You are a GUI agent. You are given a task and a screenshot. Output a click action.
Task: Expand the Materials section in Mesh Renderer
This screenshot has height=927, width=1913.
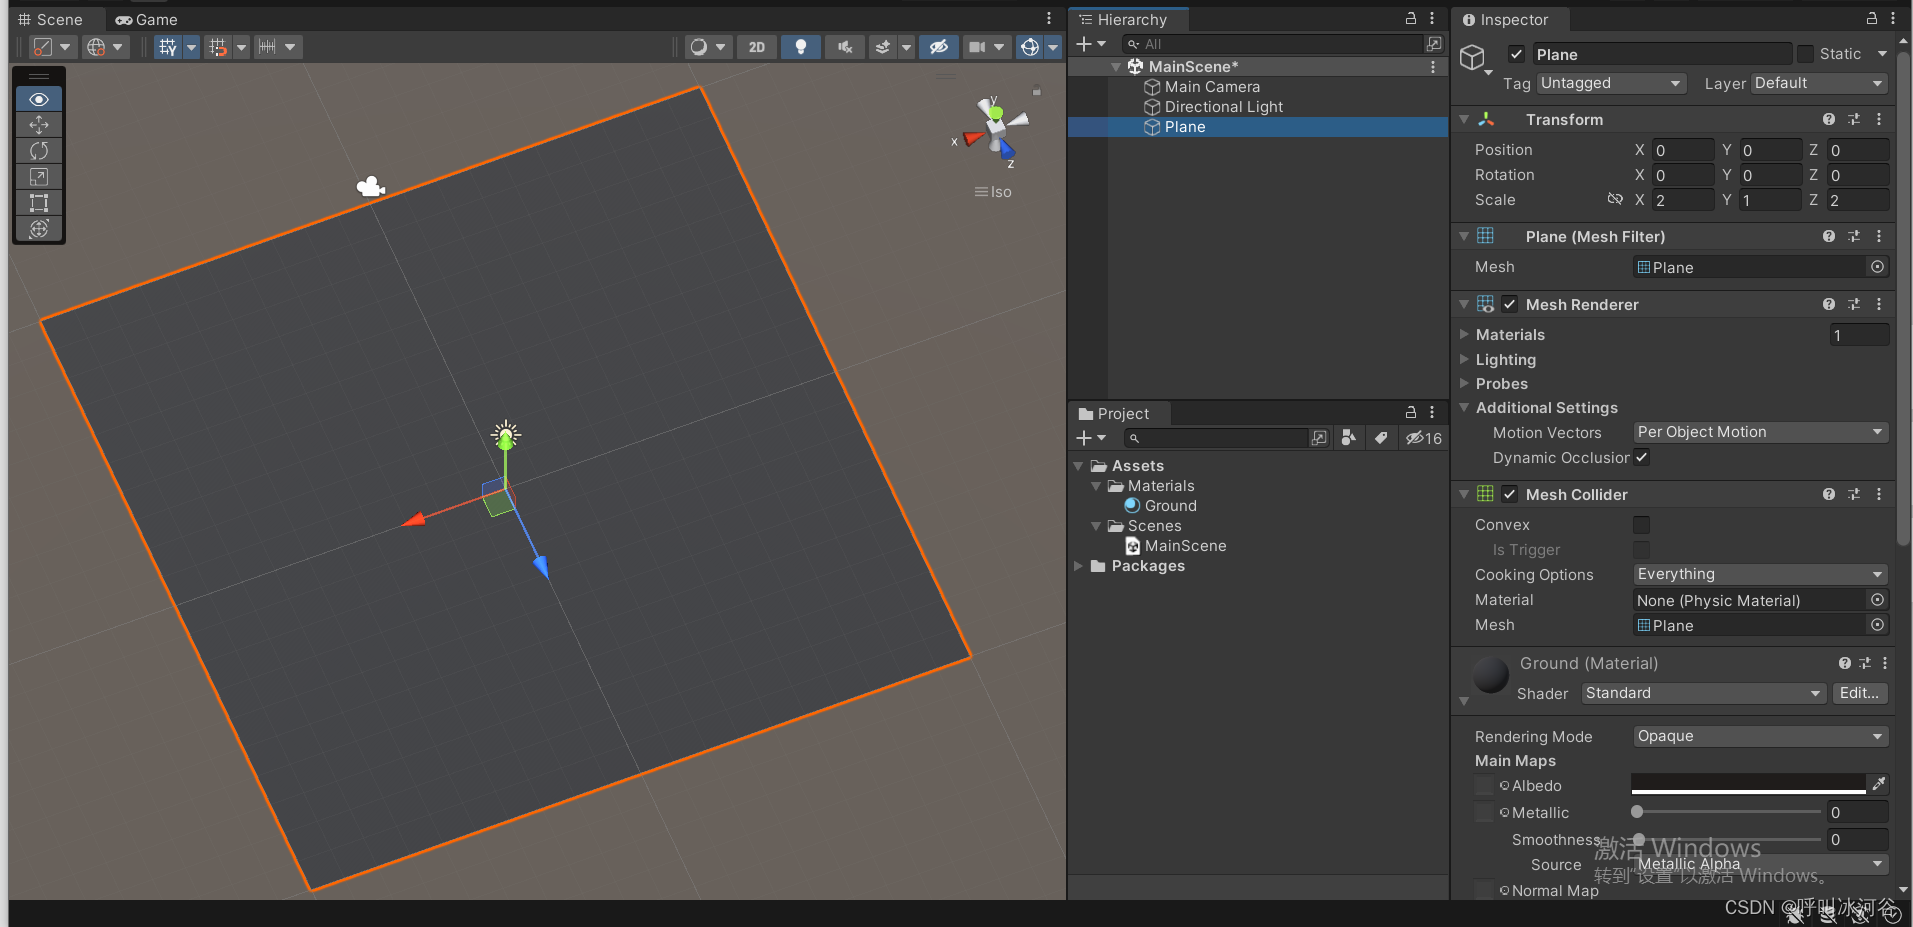1464,334
